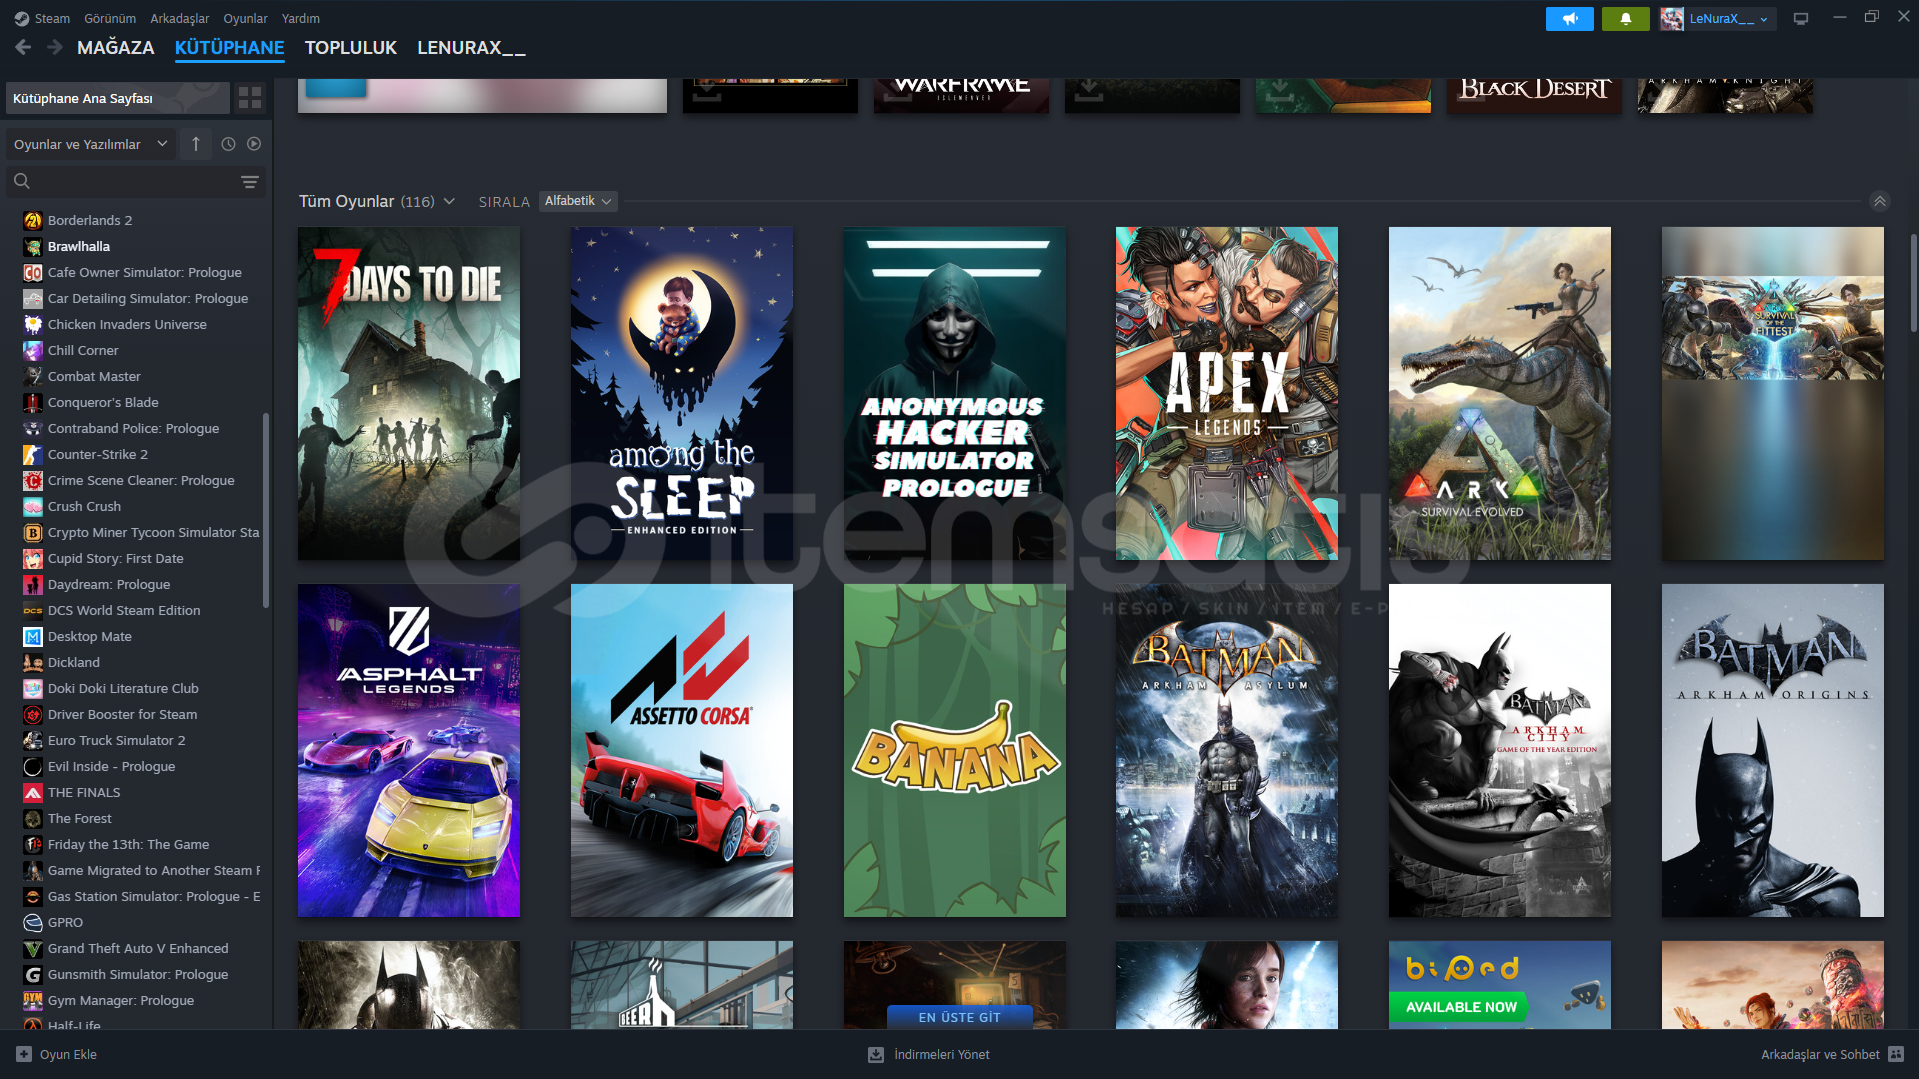Open Batman Arkham Origins cover
Screen dimensions: 1919x1079
click(x=1773, y=750)
